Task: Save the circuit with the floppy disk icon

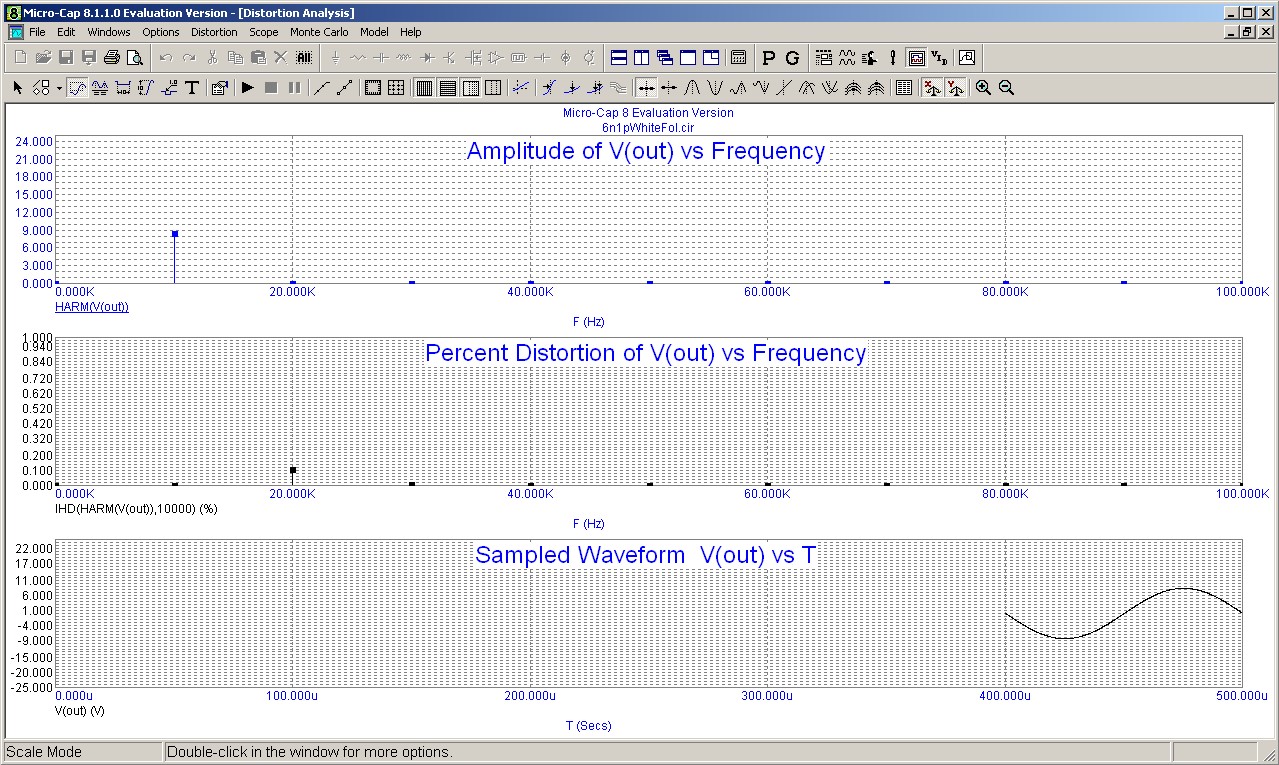Action: [66, 57]
